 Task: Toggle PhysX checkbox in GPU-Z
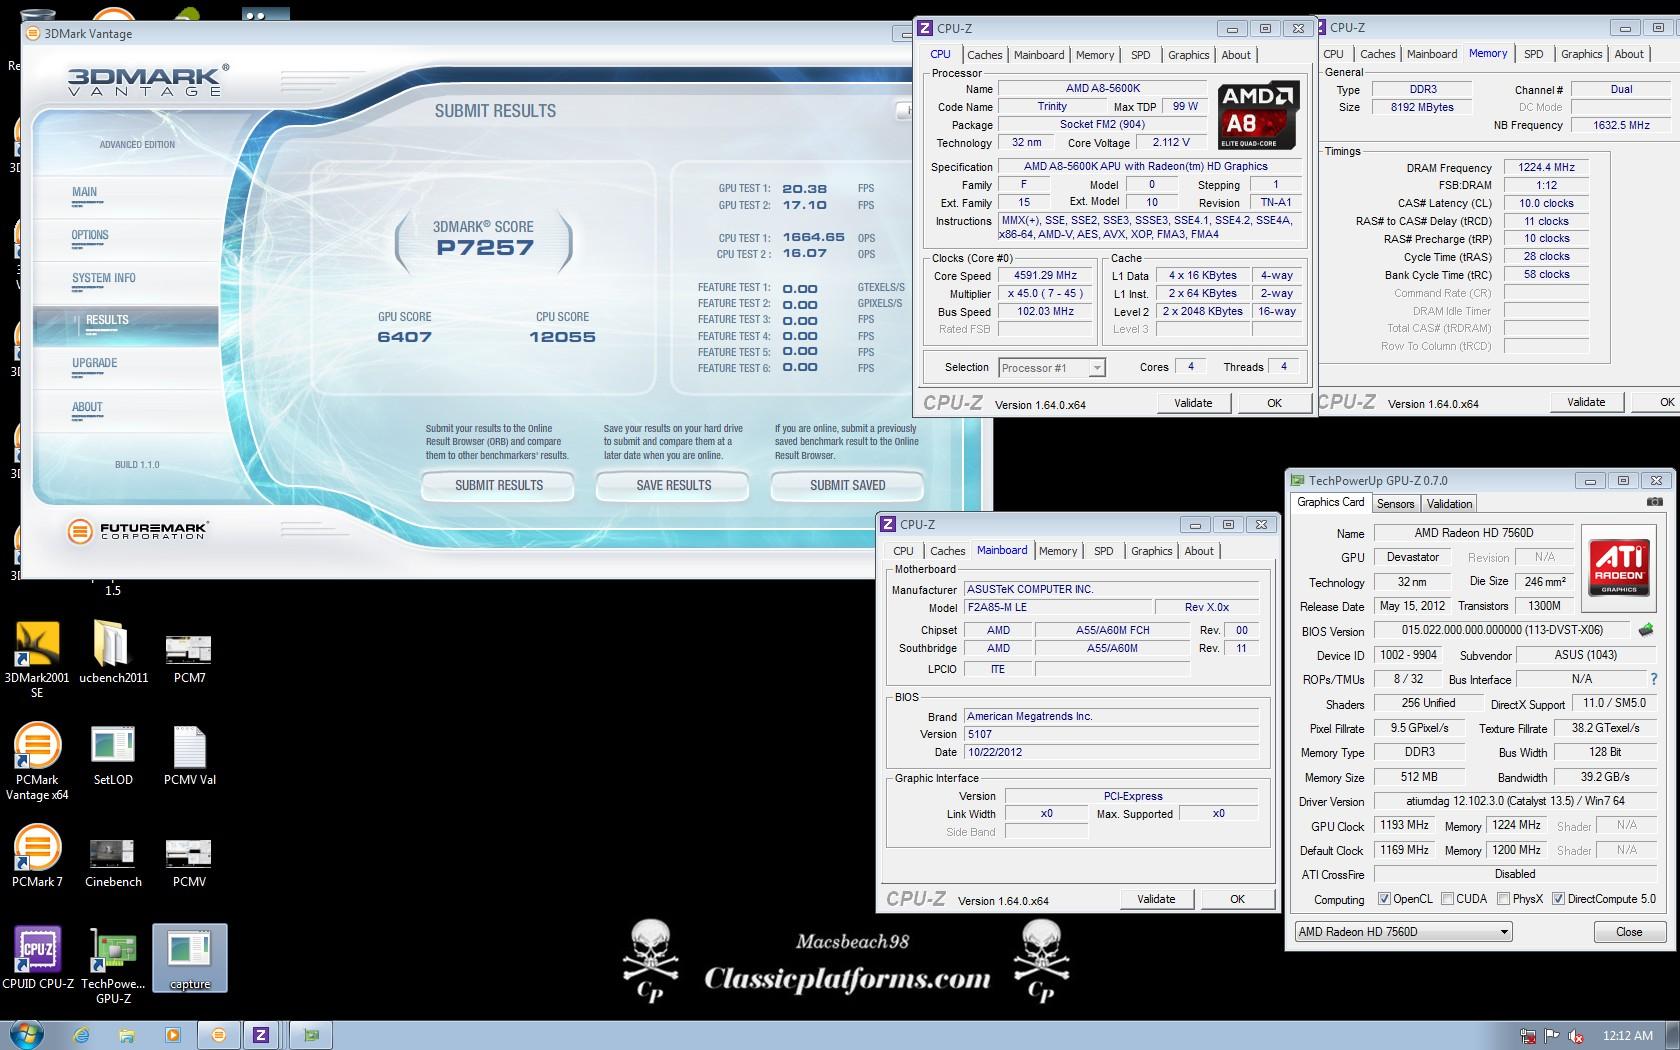[x=1503, y=899]
